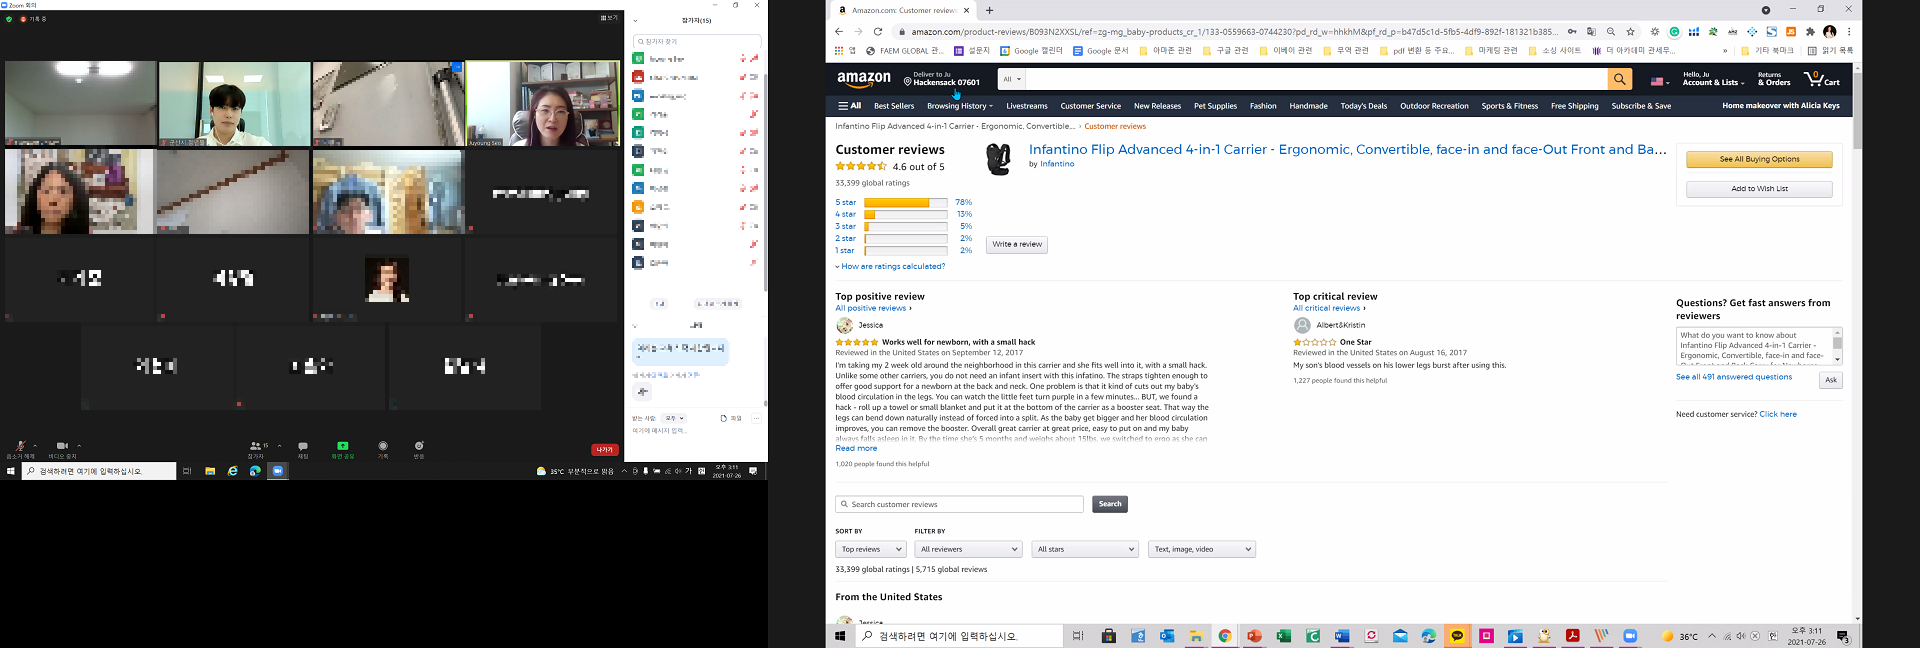Open the Top reviews sort dropdown
The width and height of the screenshot is (1920, 648).
(870, 549)
